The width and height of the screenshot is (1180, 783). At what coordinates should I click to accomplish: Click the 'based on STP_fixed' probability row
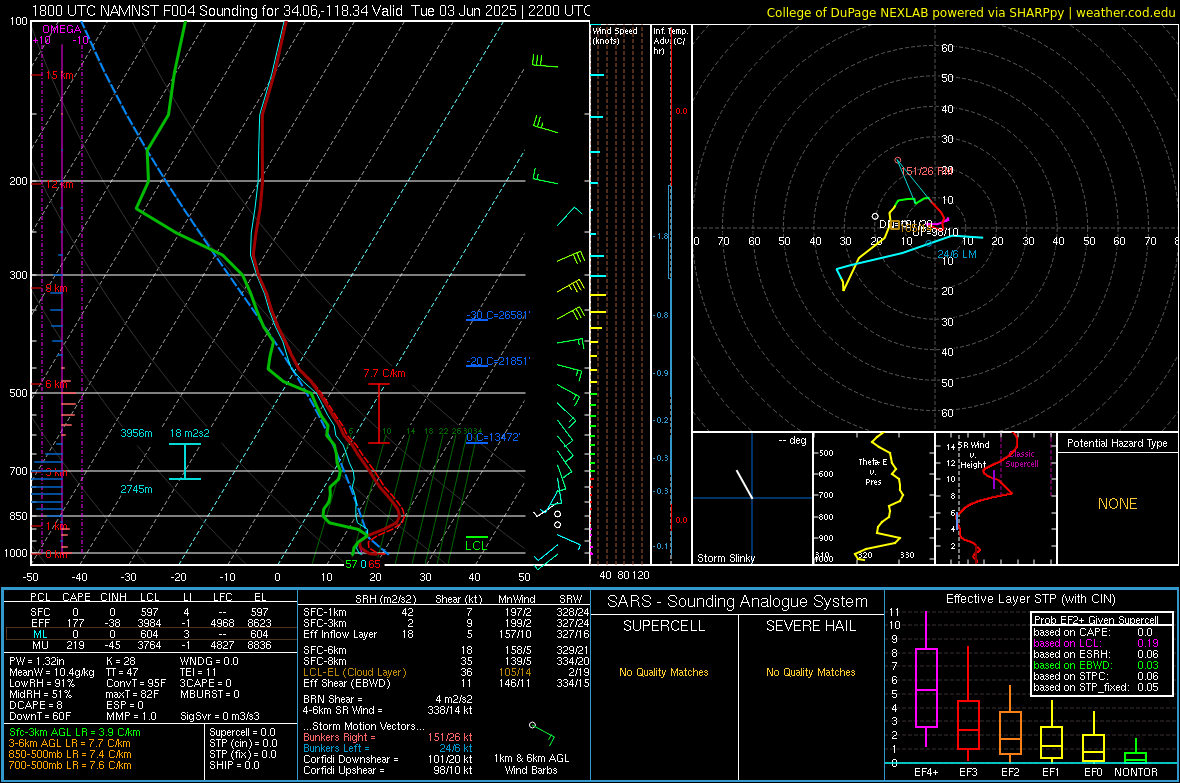[x=1096, y=687]
